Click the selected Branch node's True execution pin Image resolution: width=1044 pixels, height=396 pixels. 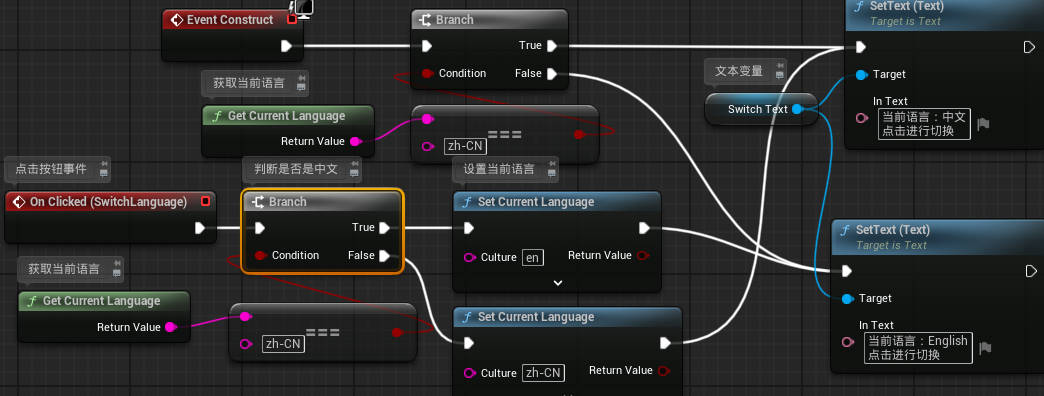pos(385,228)
